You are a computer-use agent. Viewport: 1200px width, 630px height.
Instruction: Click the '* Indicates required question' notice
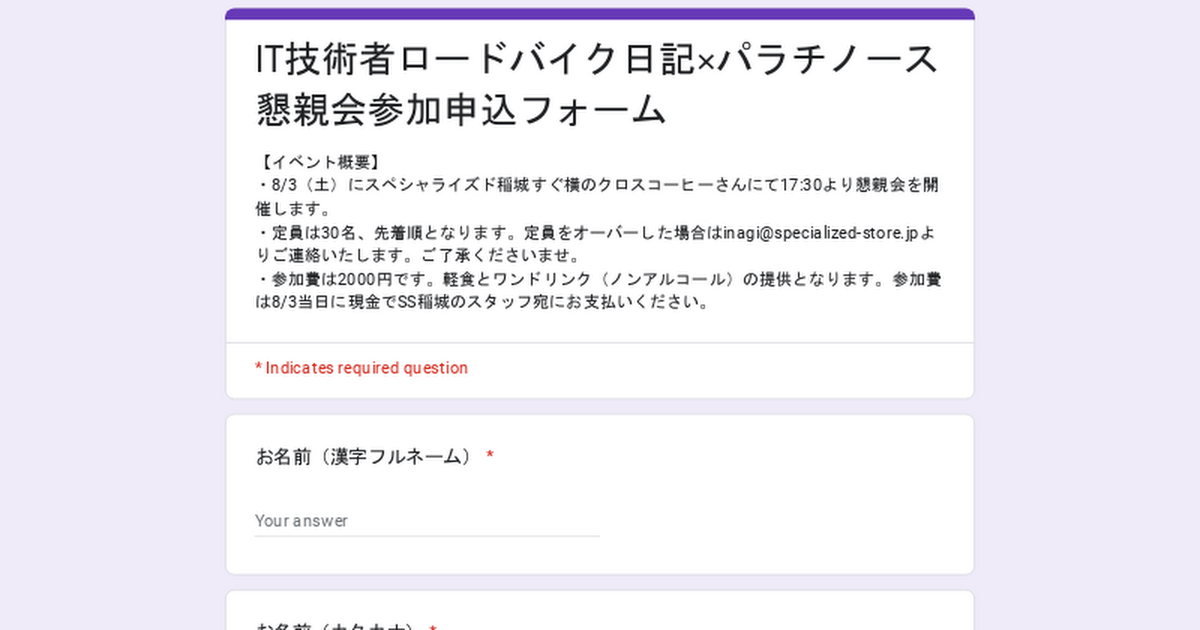[361, 368]
